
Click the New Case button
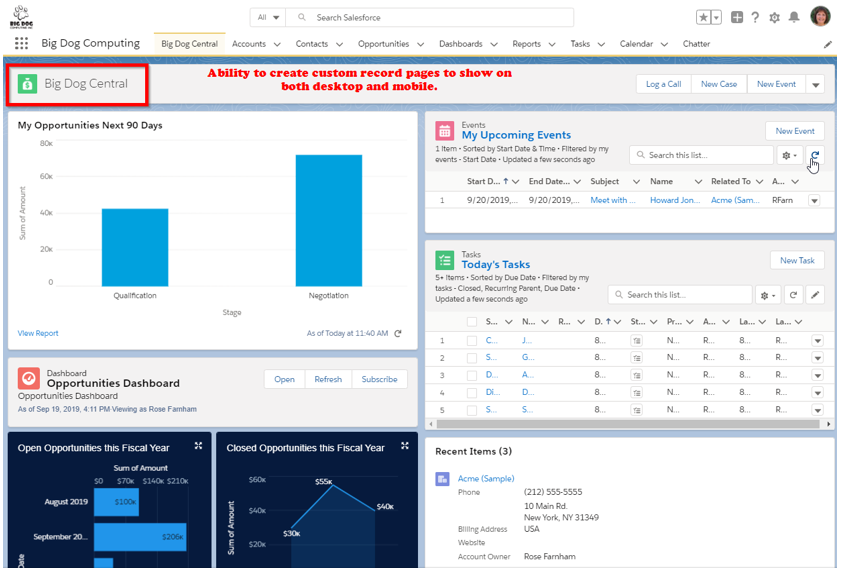[x=719, y=85]
